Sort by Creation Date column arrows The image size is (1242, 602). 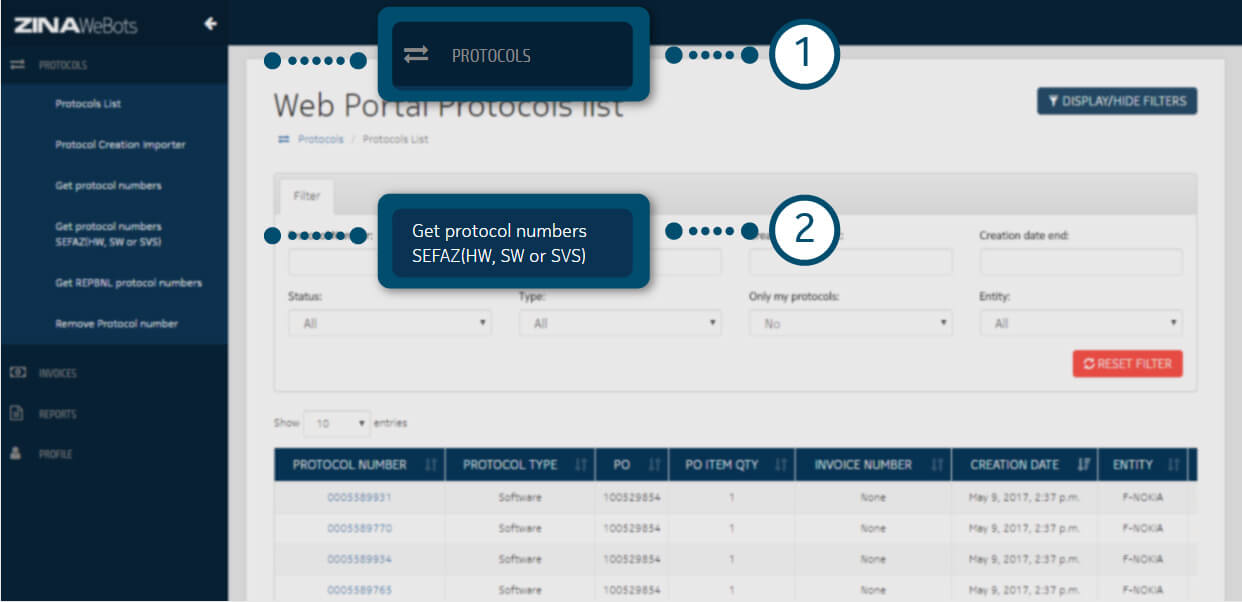click(1084, 465)
